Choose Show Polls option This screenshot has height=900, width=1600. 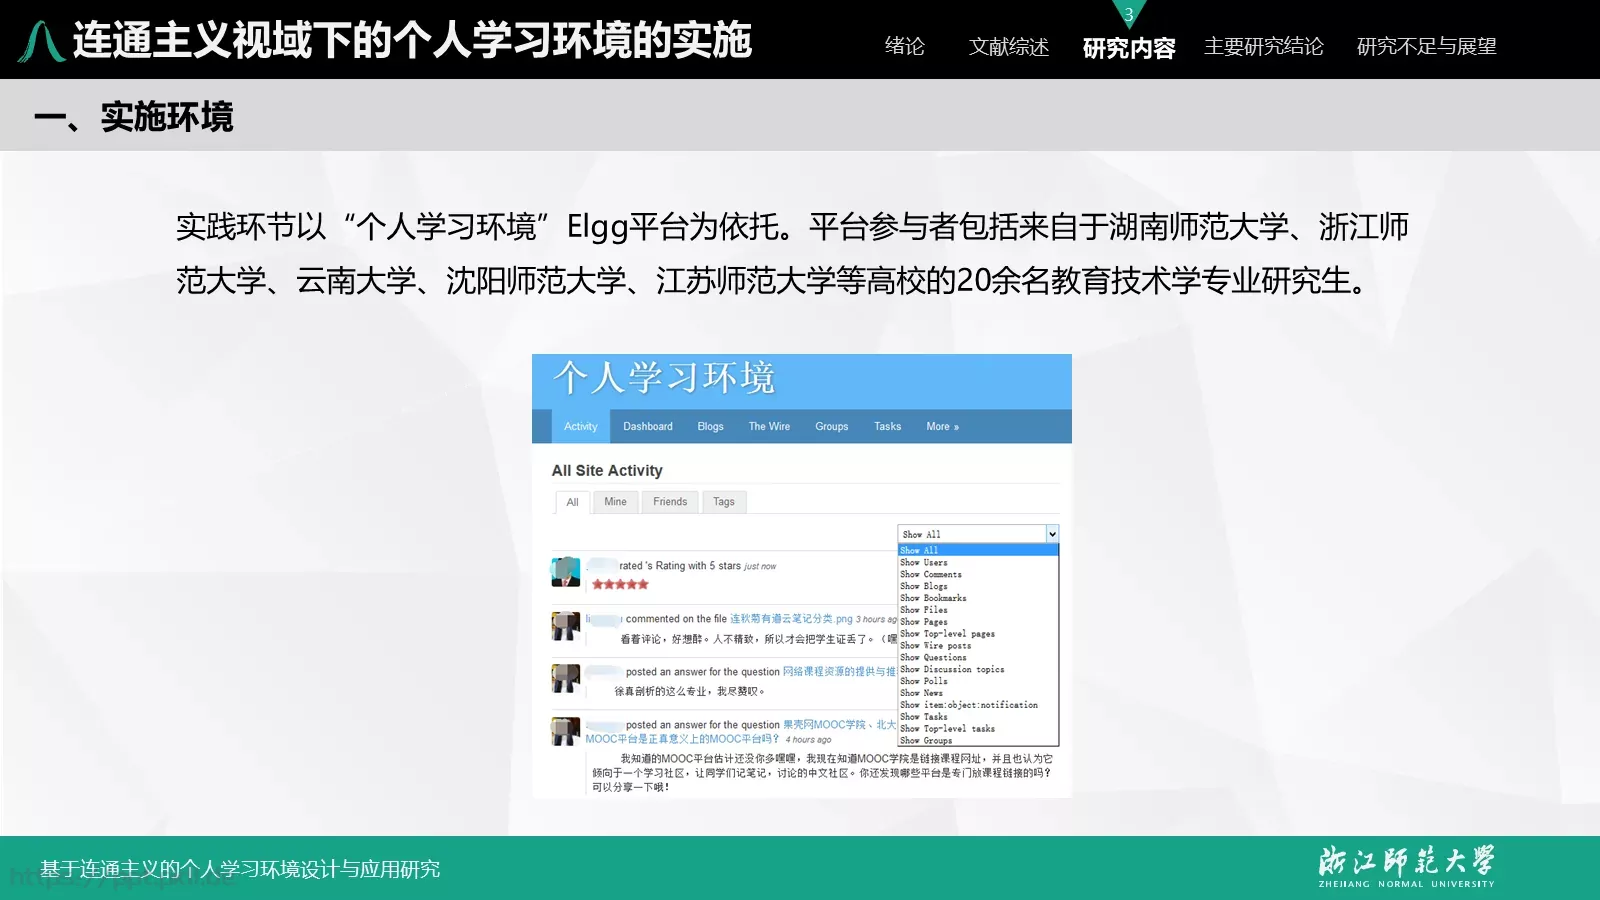click(978, 681)
